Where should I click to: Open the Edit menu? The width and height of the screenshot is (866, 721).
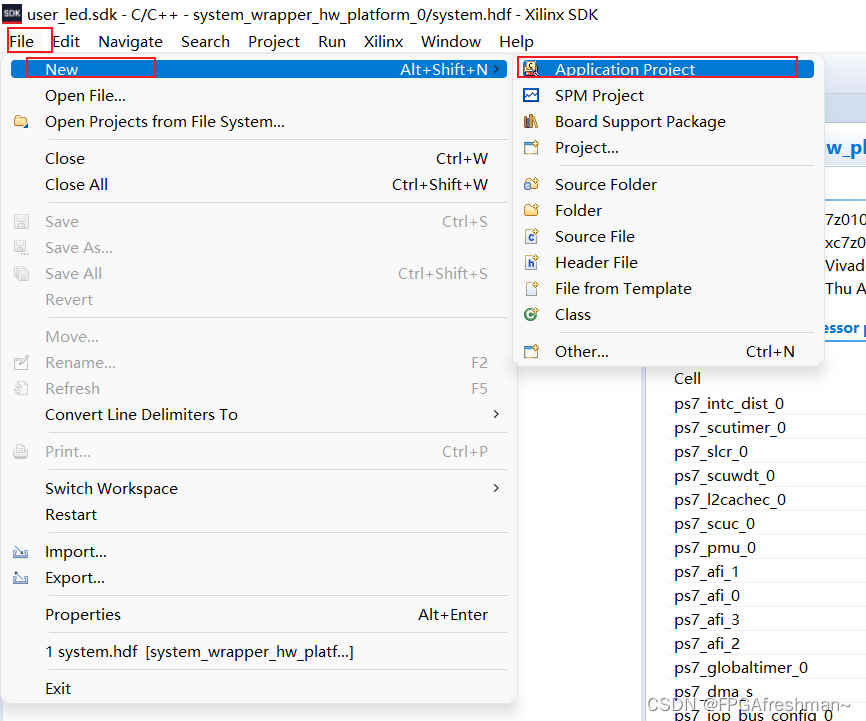pos(66,41)
